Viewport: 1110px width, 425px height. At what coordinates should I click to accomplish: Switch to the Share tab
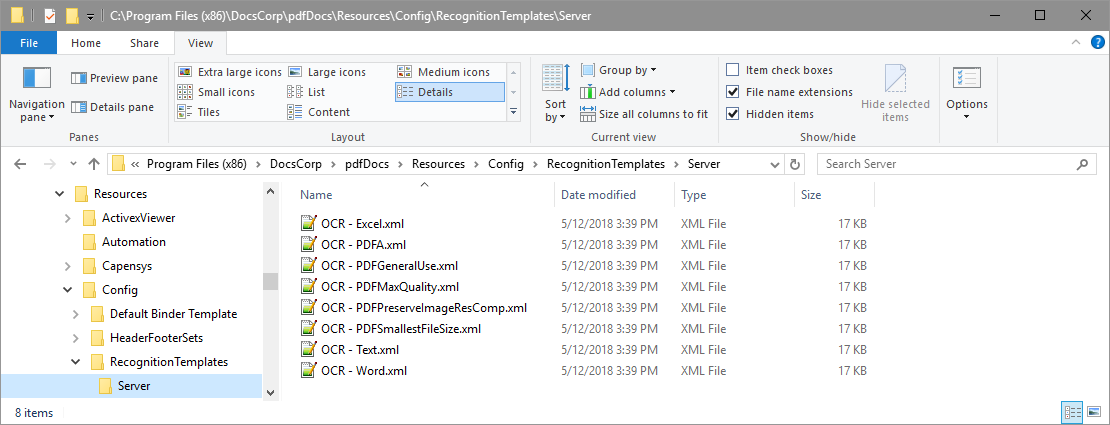point(144,43)
